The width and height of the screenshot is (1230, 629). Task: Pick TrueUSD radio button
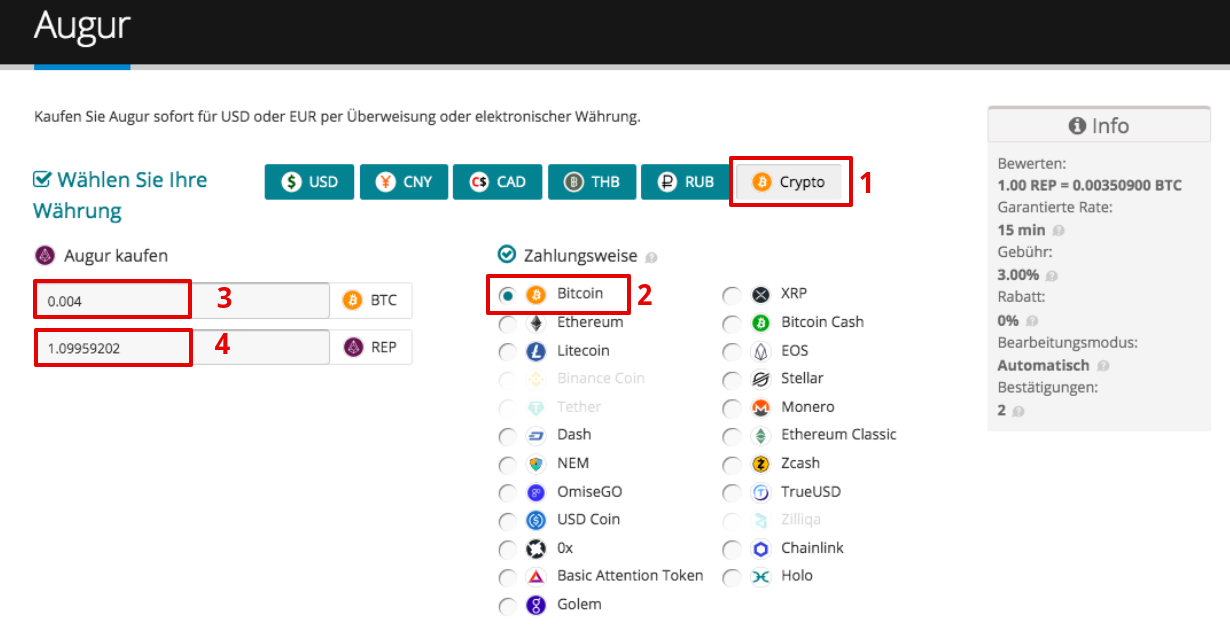click(732, 493)
